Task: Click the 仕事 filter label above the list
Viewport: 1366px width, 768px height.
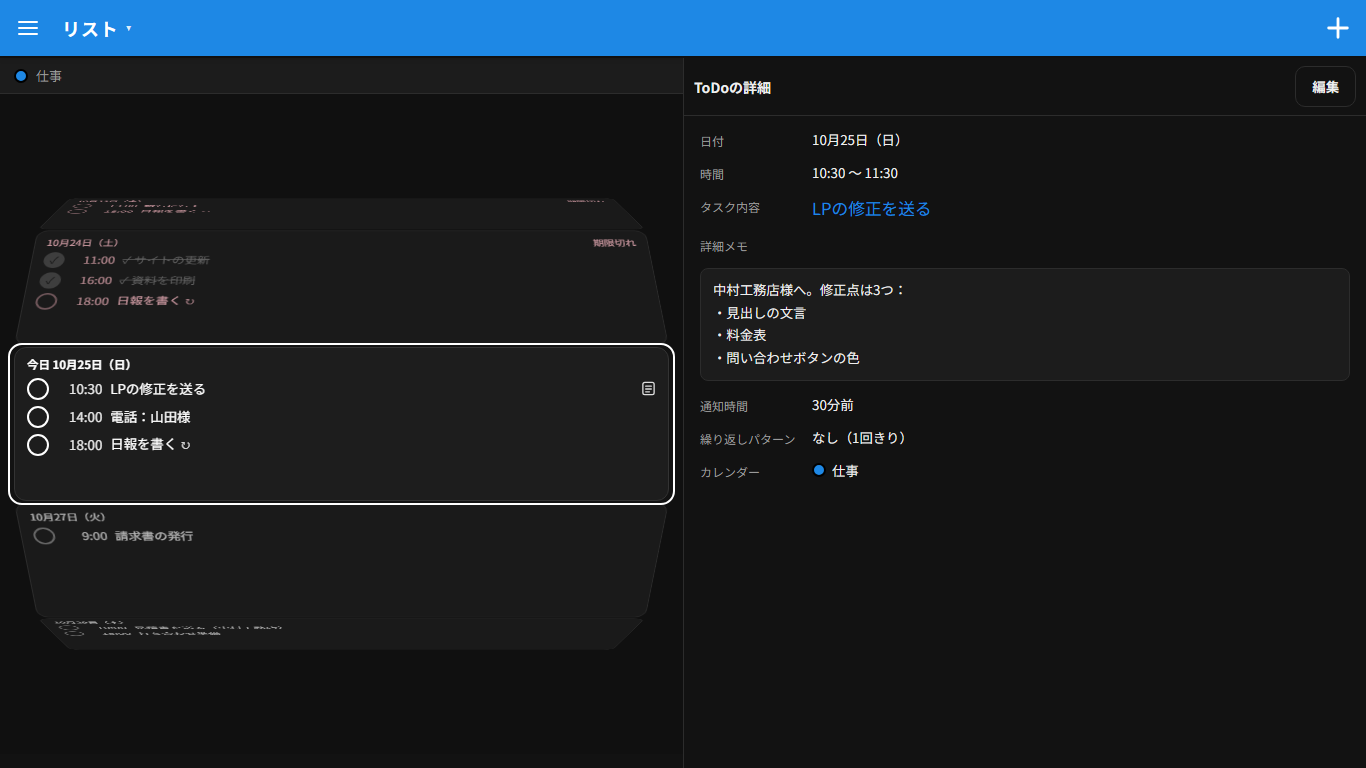Action: click(49, 76)
